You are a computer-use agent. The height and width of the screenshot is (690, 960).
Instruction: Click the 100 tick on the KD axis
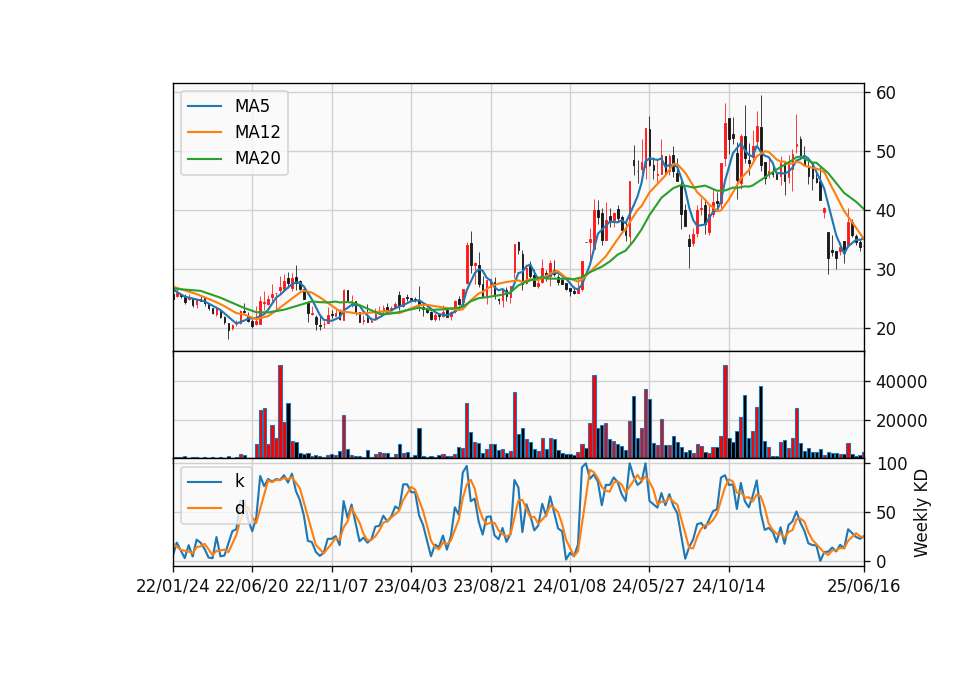point(891,464)
